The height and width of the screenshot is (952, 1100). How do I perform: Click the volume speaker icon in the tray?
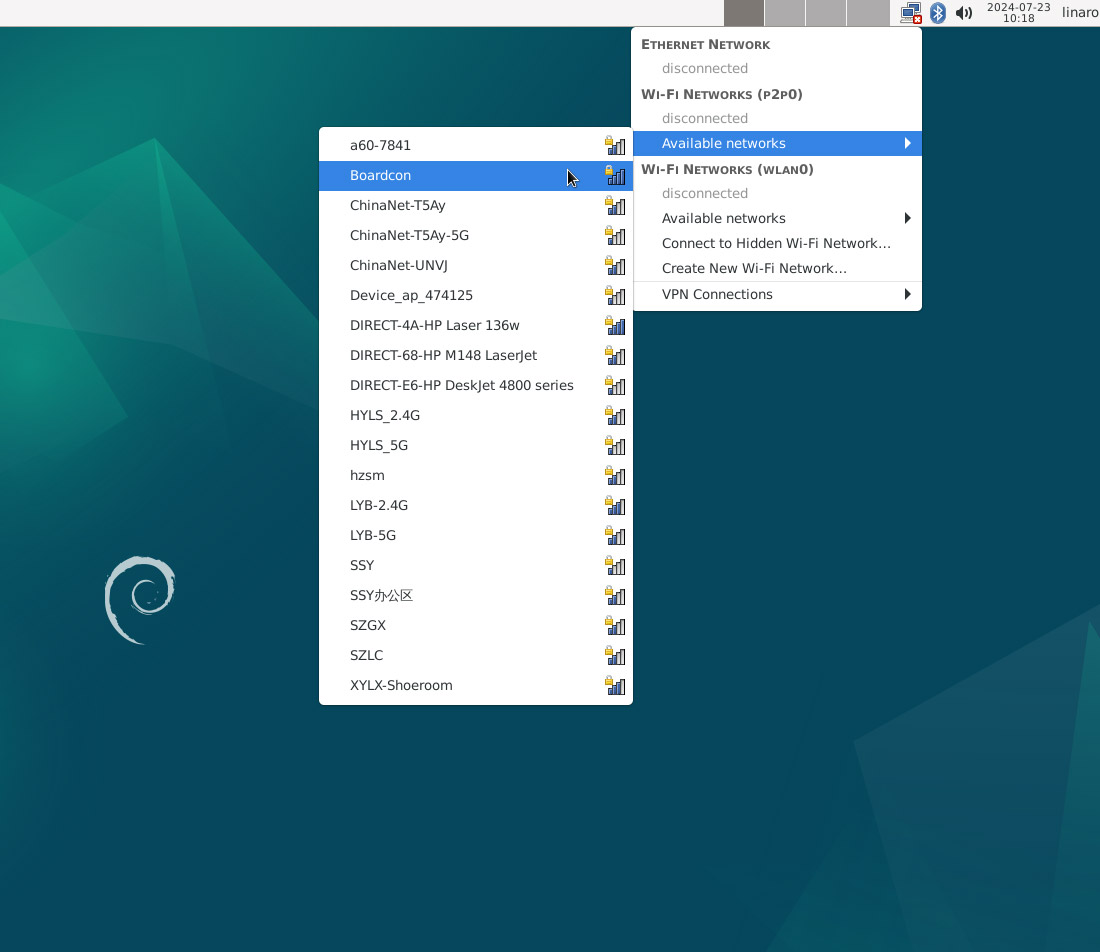pos(963,13)
